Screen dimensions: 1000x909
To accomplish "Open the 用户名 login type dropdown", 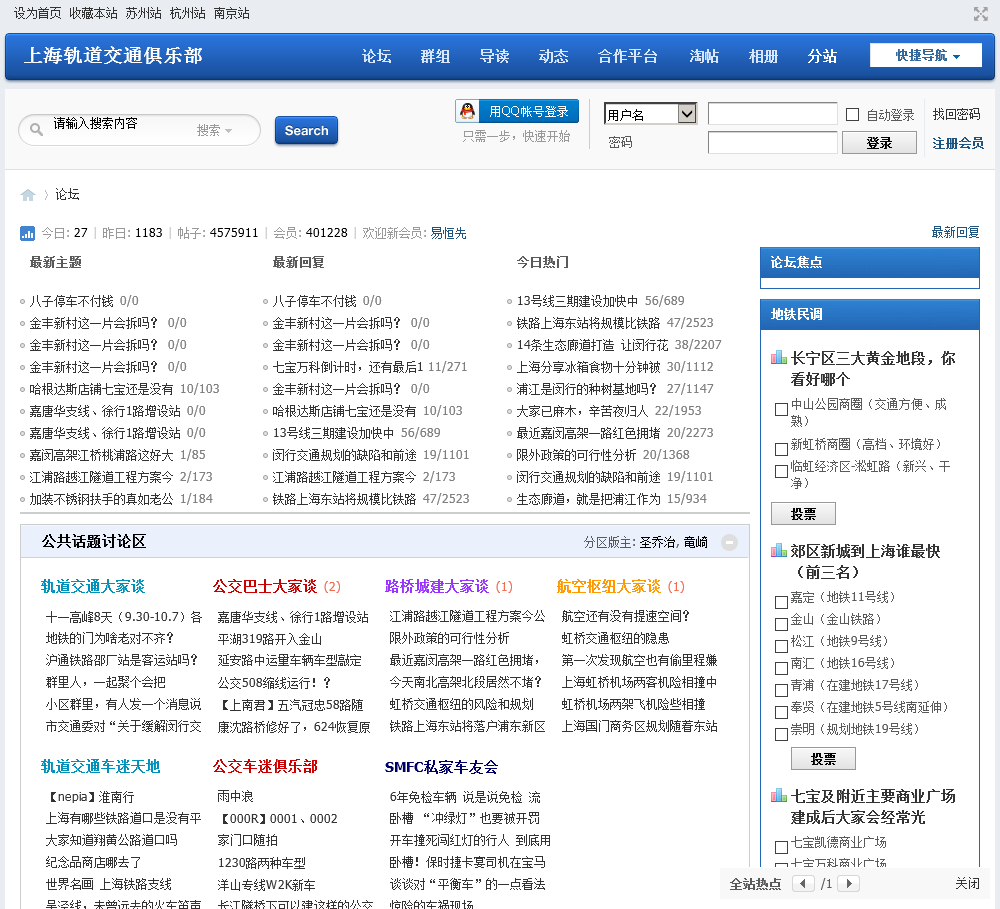I will click(x=650, y=114).
